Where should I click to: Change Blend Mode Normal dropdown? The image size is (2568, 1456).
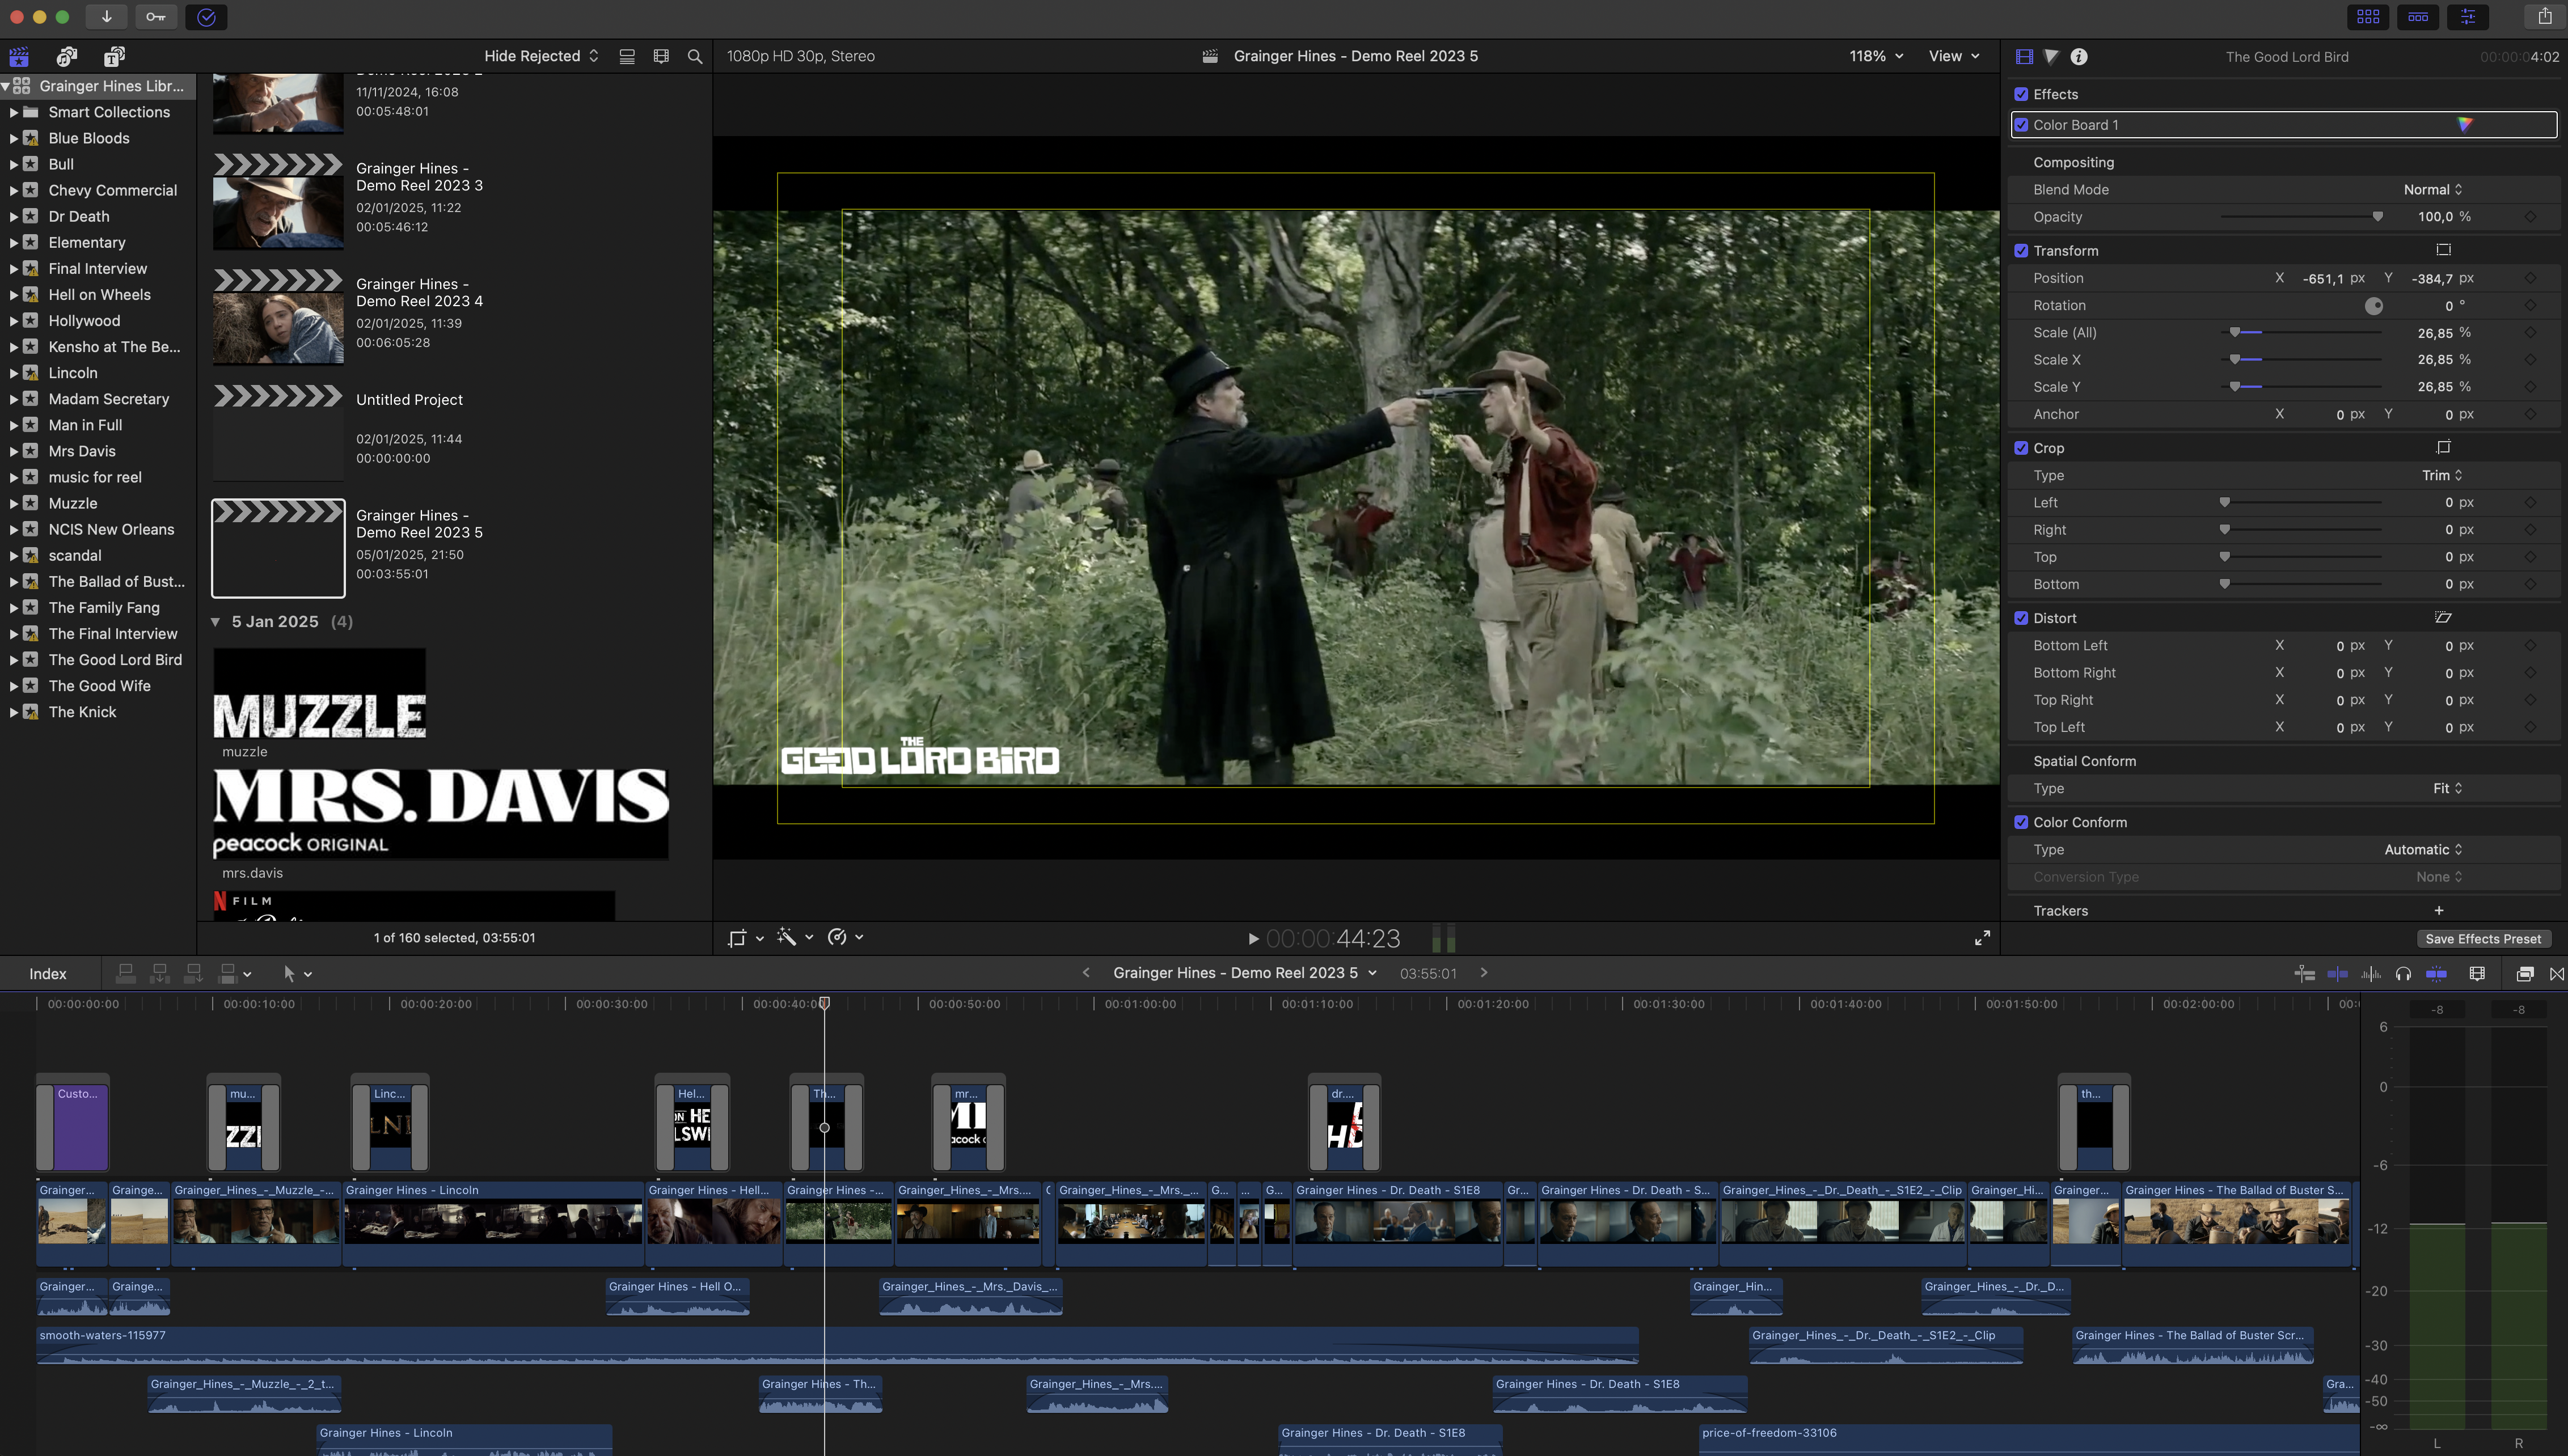2433,190
